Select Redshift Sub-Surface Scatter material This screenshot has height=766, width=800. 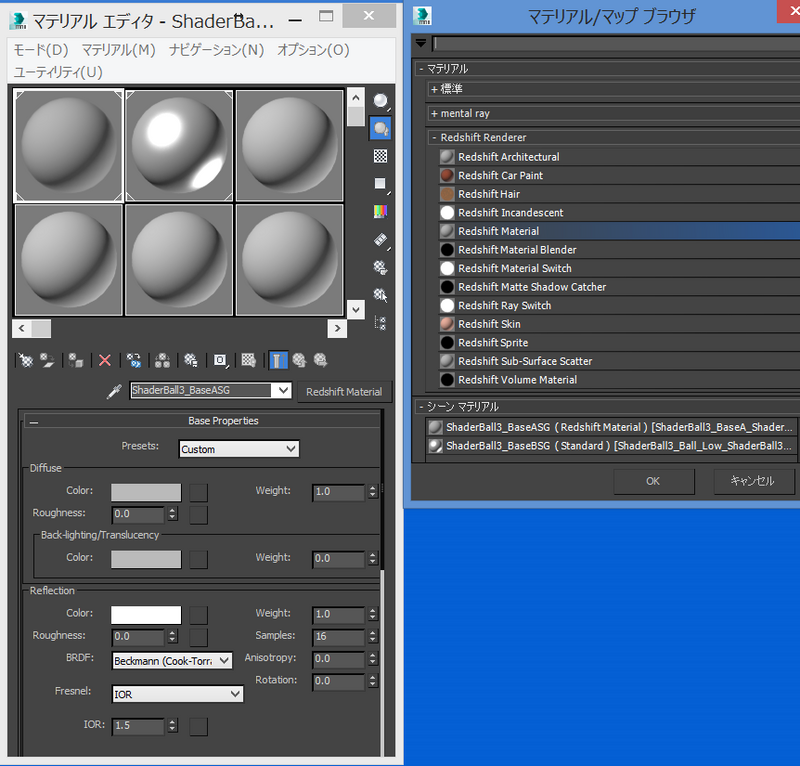click(x=619, y=361)
